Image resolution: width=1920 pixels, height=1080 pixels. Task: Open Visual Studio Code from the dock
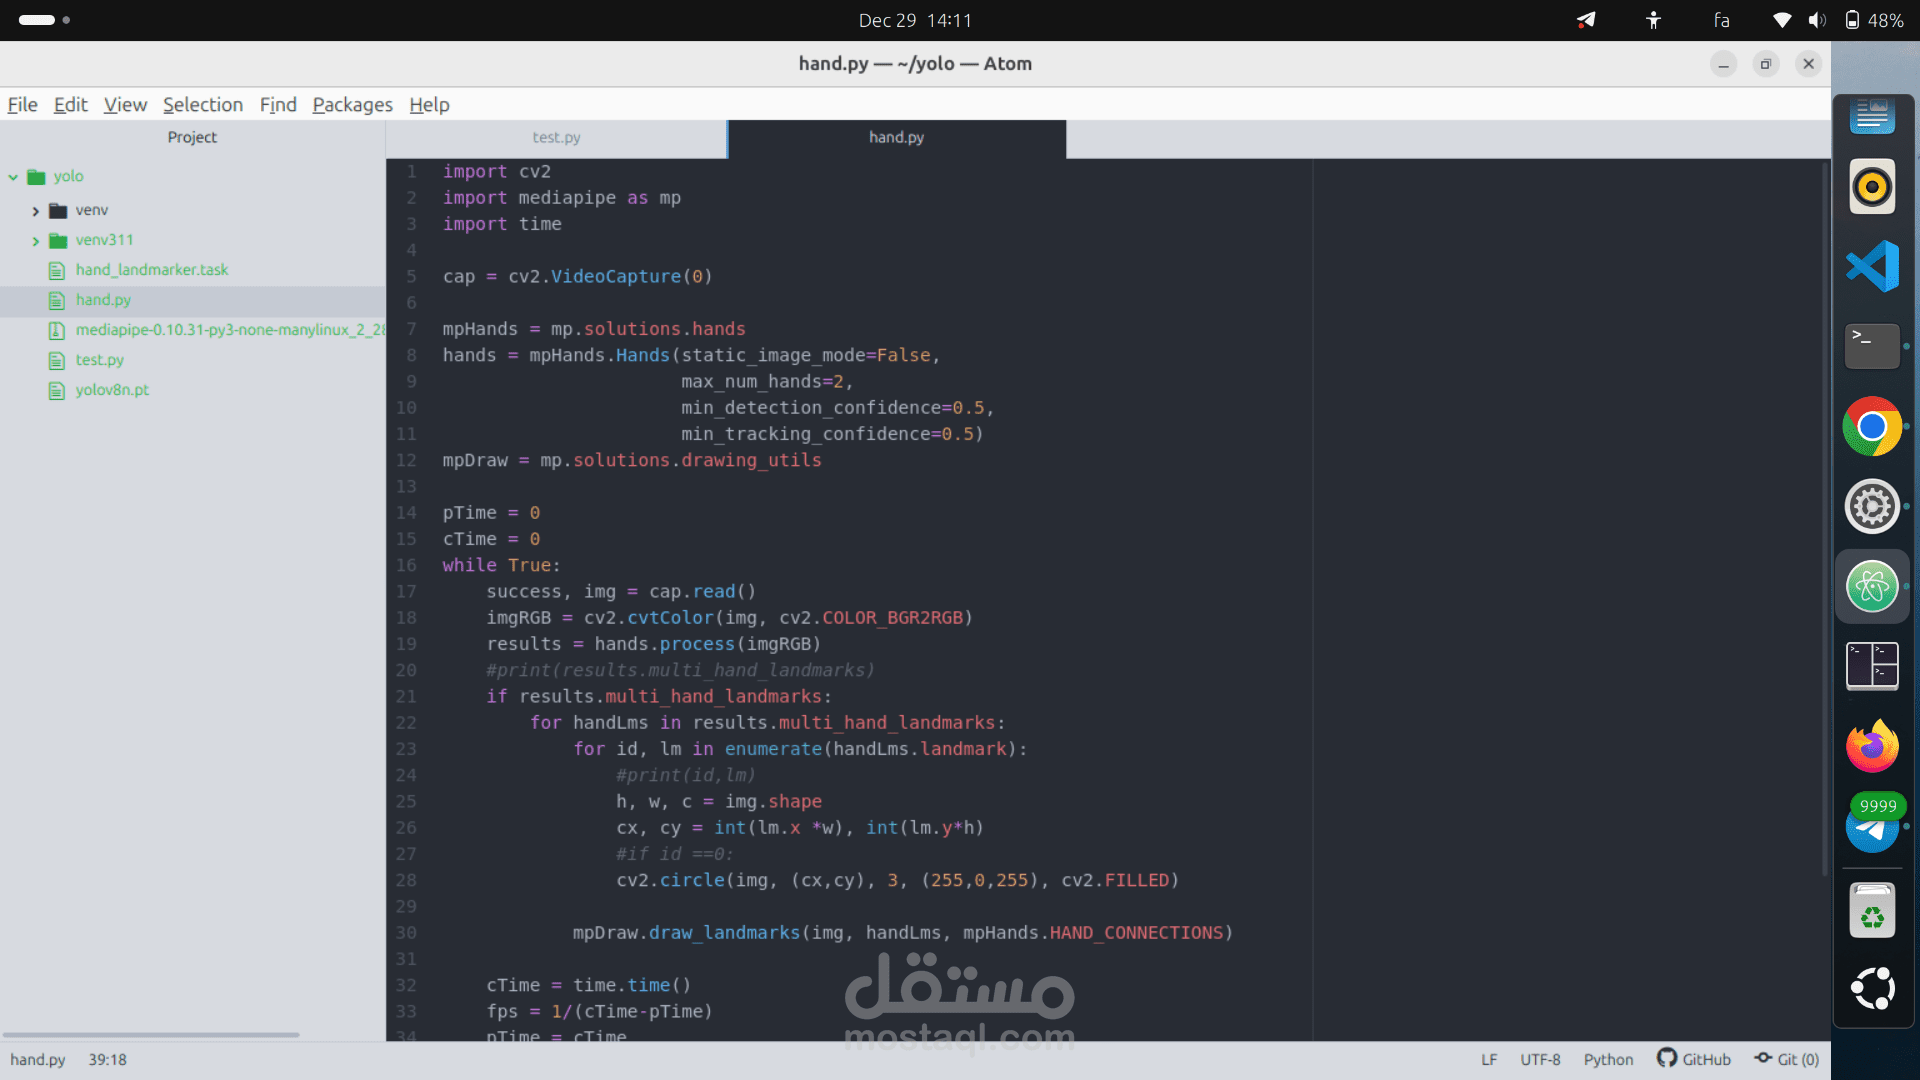[x=1872, y=266]
